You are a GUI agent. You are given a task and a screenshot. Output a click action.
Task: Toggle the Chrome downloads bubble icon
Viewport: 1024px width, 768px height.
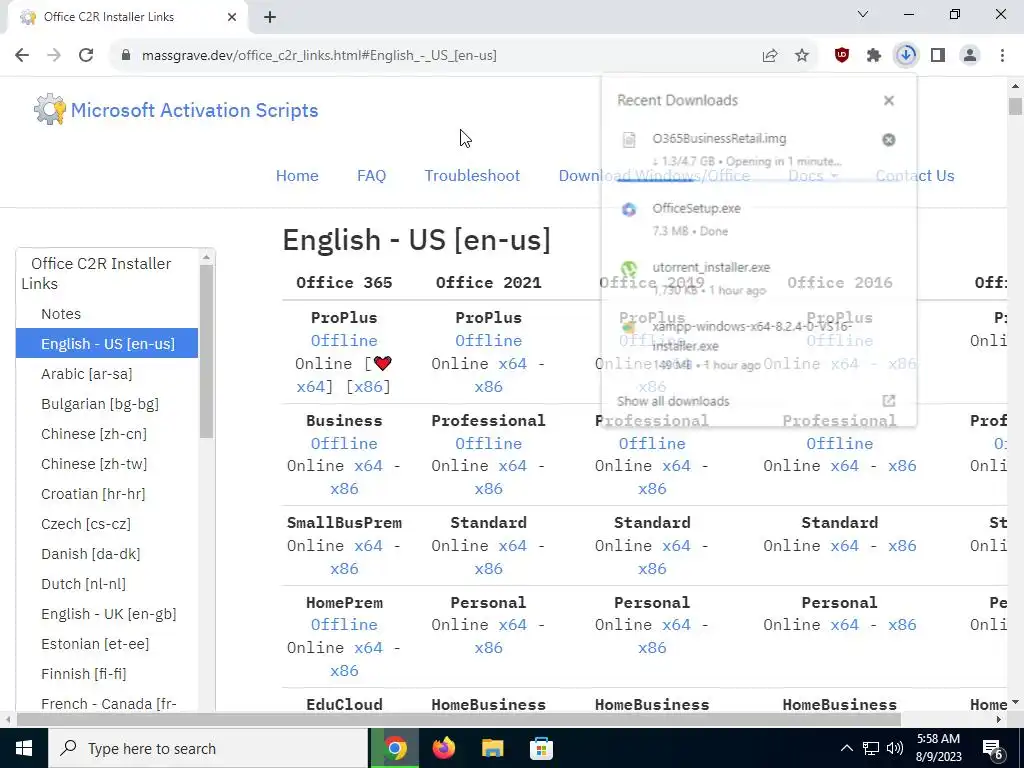click(906, 56)
